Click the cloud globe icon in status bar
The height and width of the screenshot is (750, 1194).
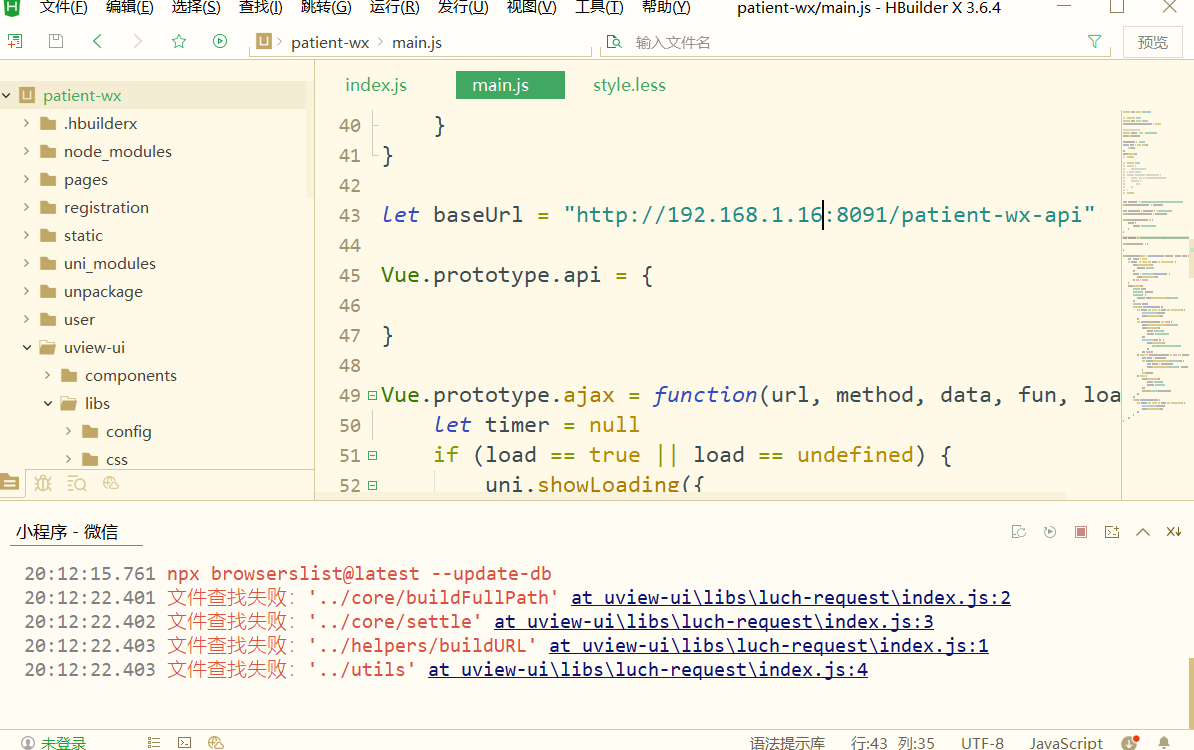pos(215,742)
